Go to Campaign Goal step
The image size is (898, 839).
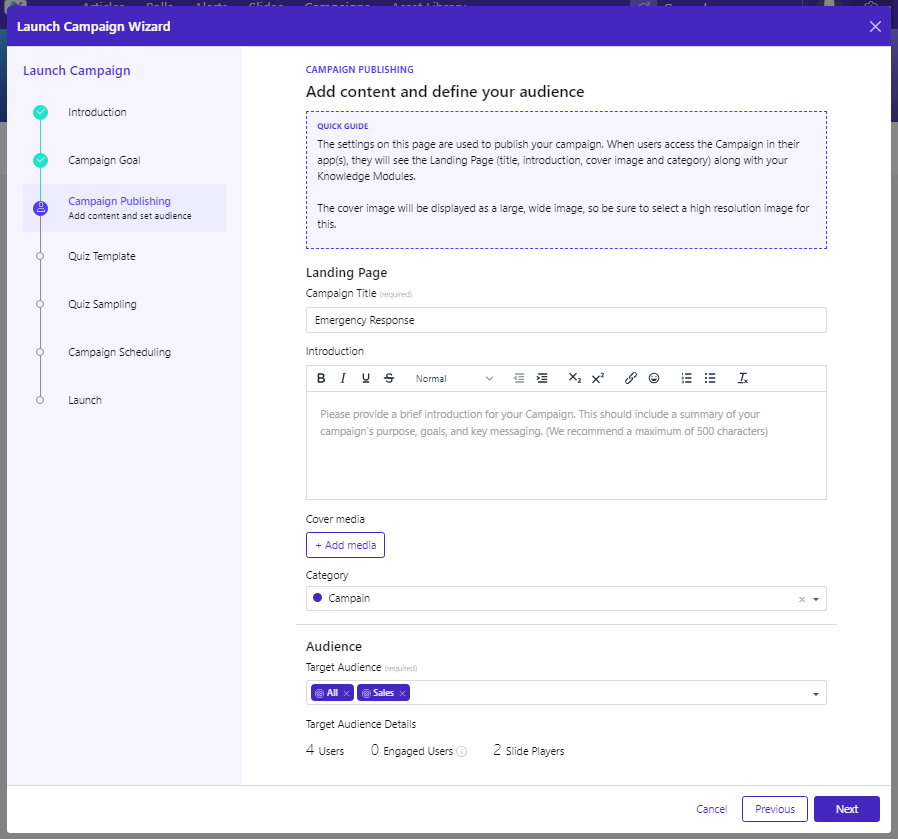point(104,160)
